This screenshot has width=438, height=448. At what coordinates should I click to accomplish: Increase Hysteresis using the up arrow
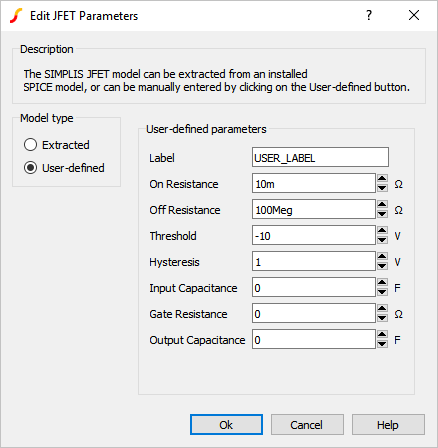(x=382, y=256)
